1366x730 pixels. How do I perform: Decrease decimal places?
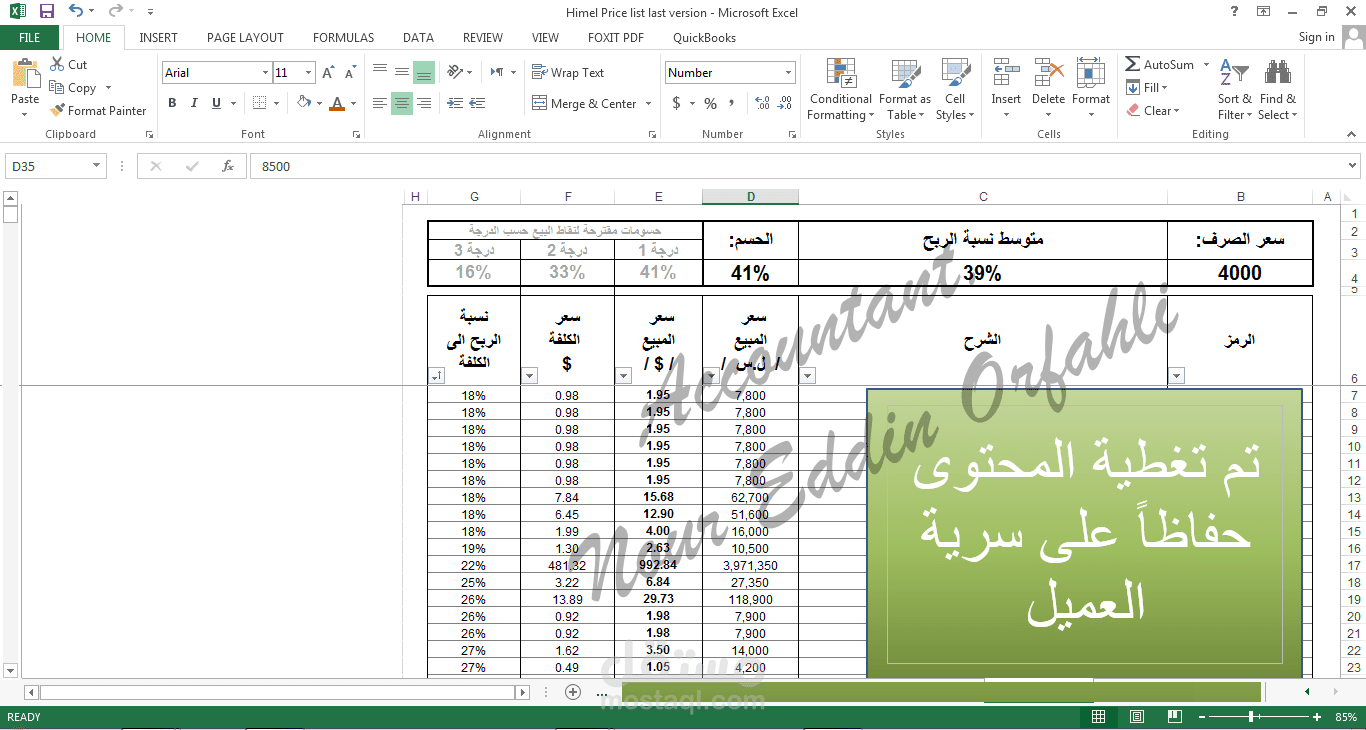click(784, 103)
